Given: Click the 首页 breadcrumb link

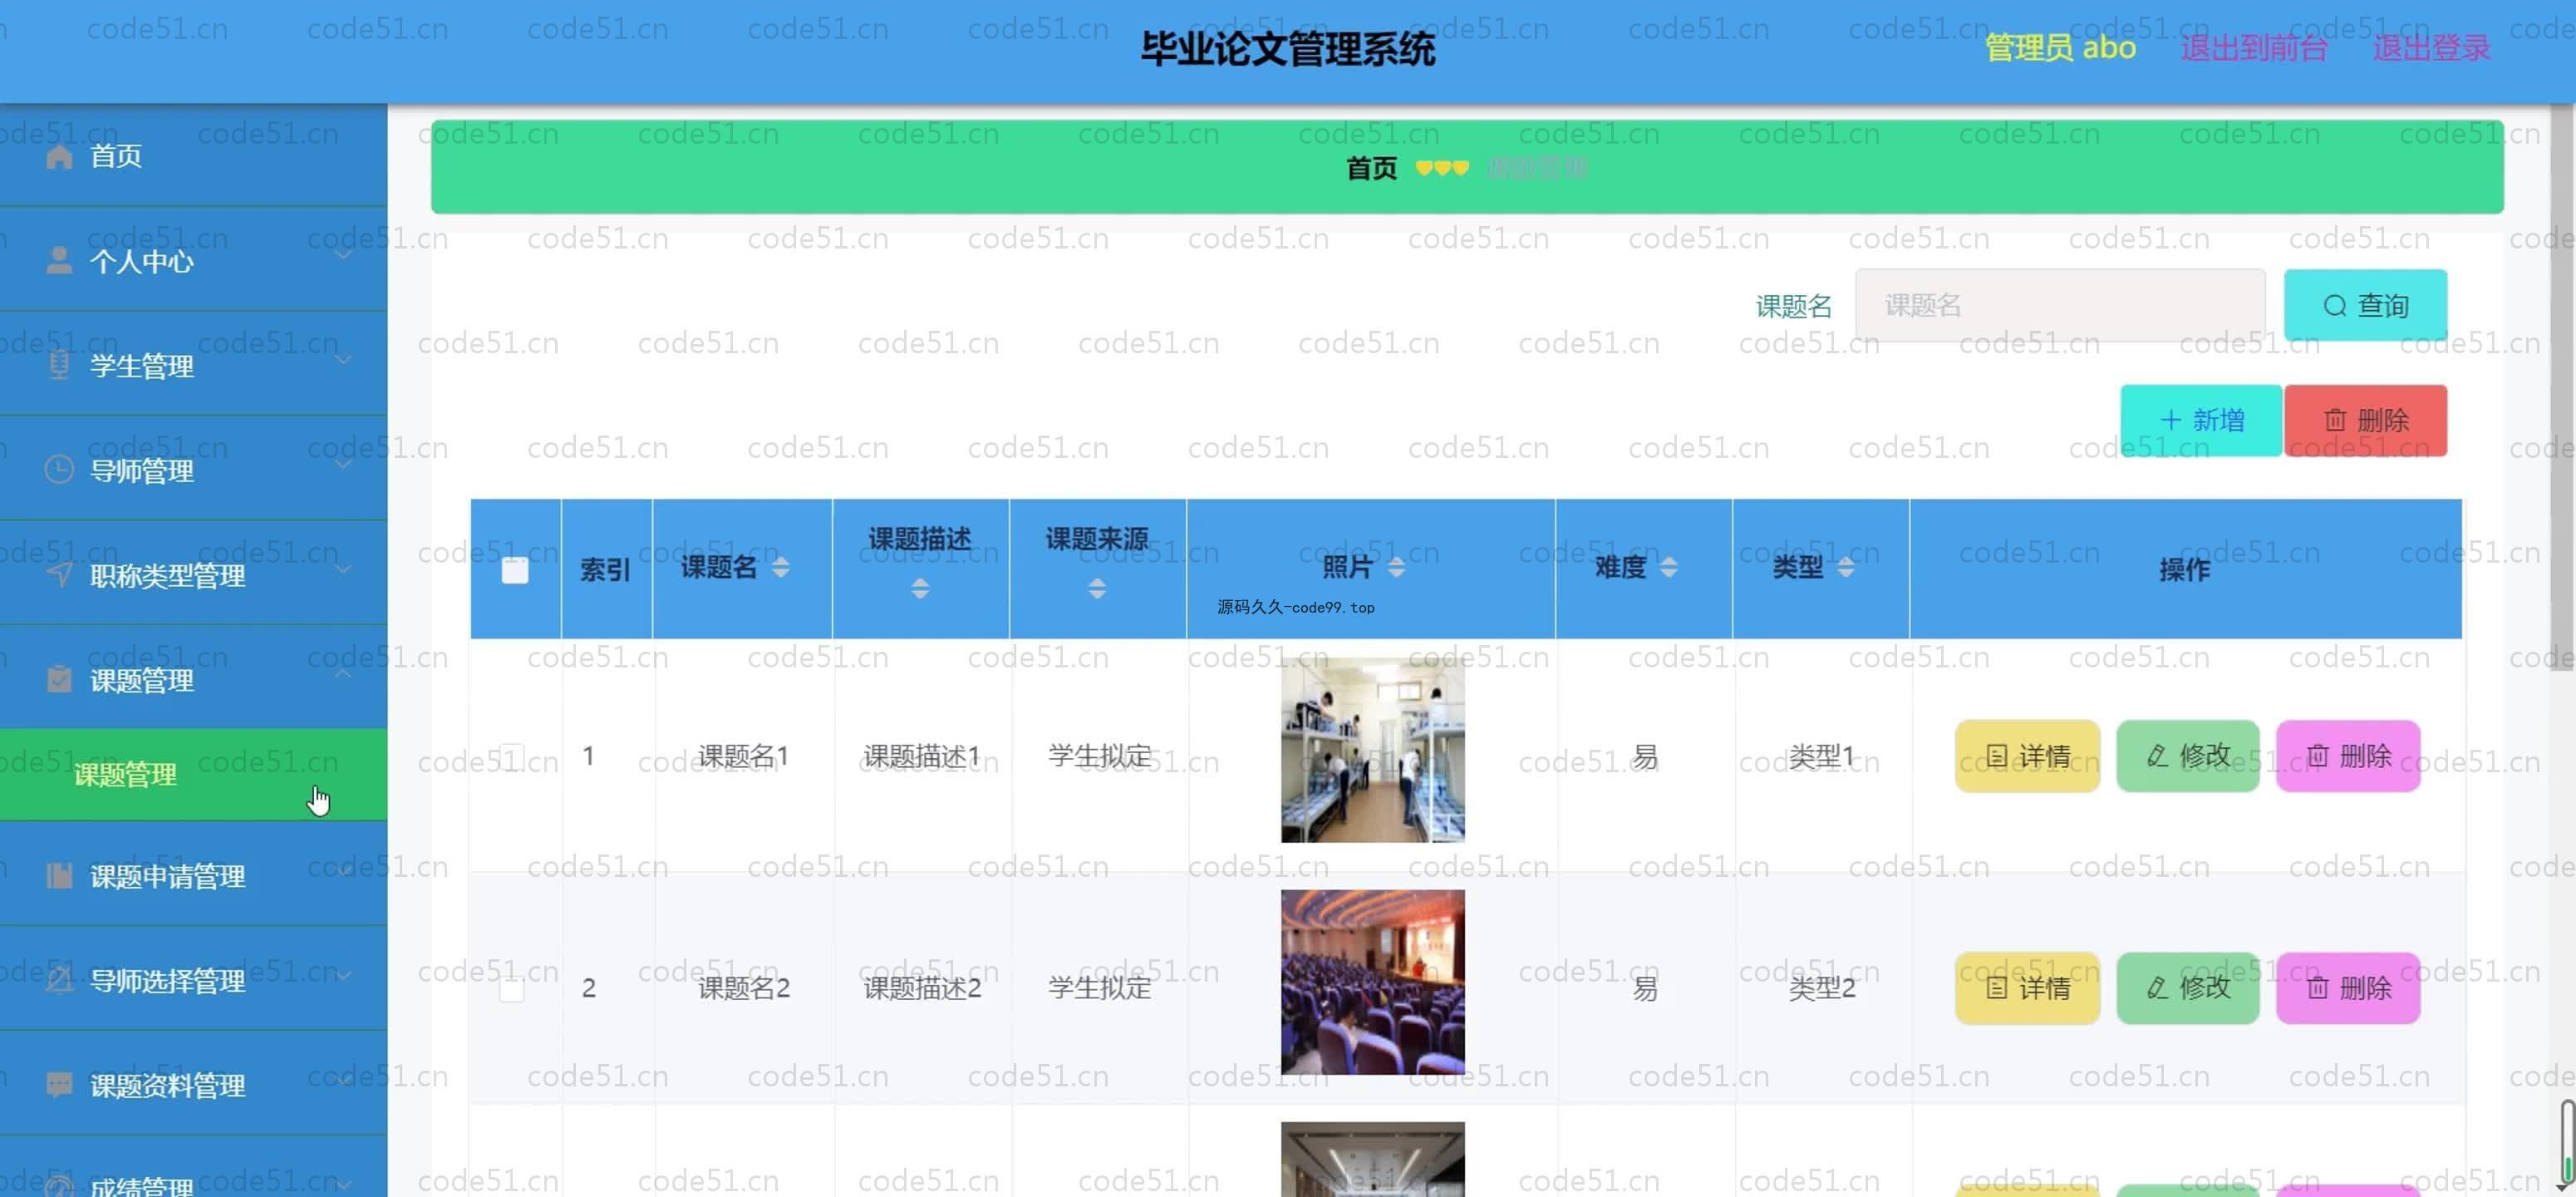Looking at the screenshot, I should (x=1371, y=168).
